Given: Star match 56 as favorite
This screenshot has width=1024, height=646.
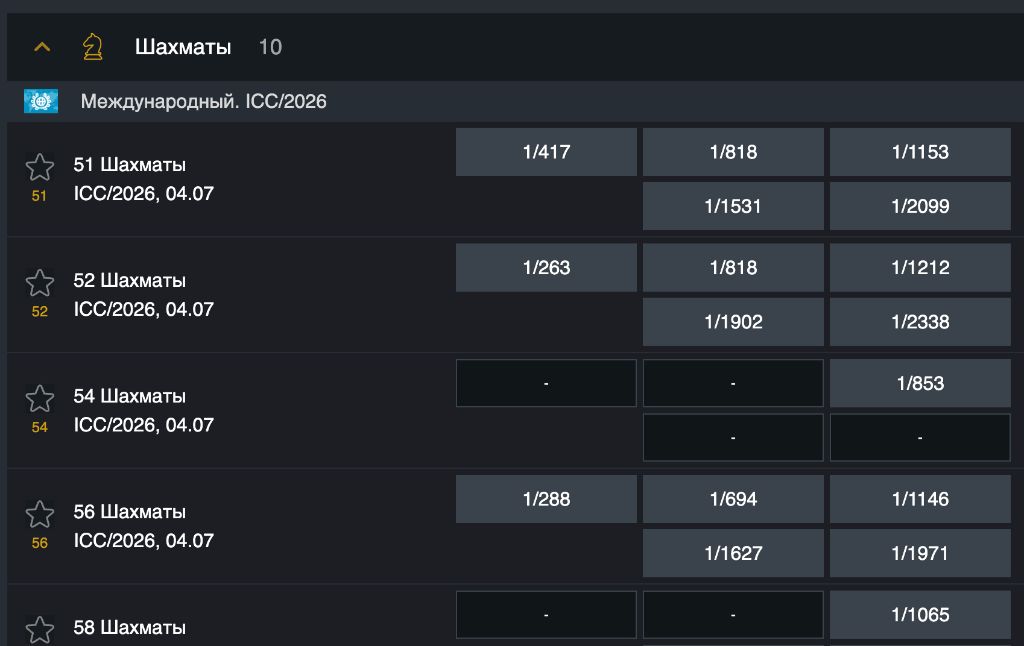Looking at the screenshot, I should 39,515.
